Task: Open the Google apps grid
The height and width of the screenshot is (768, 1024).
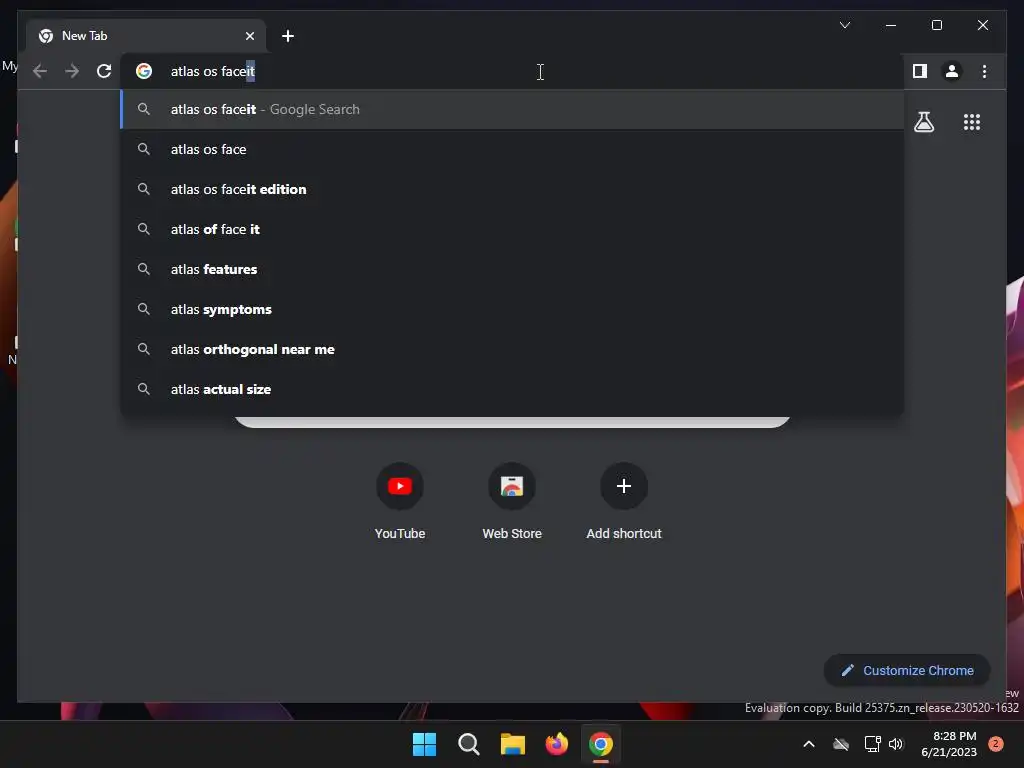Action: coord(972,122)
